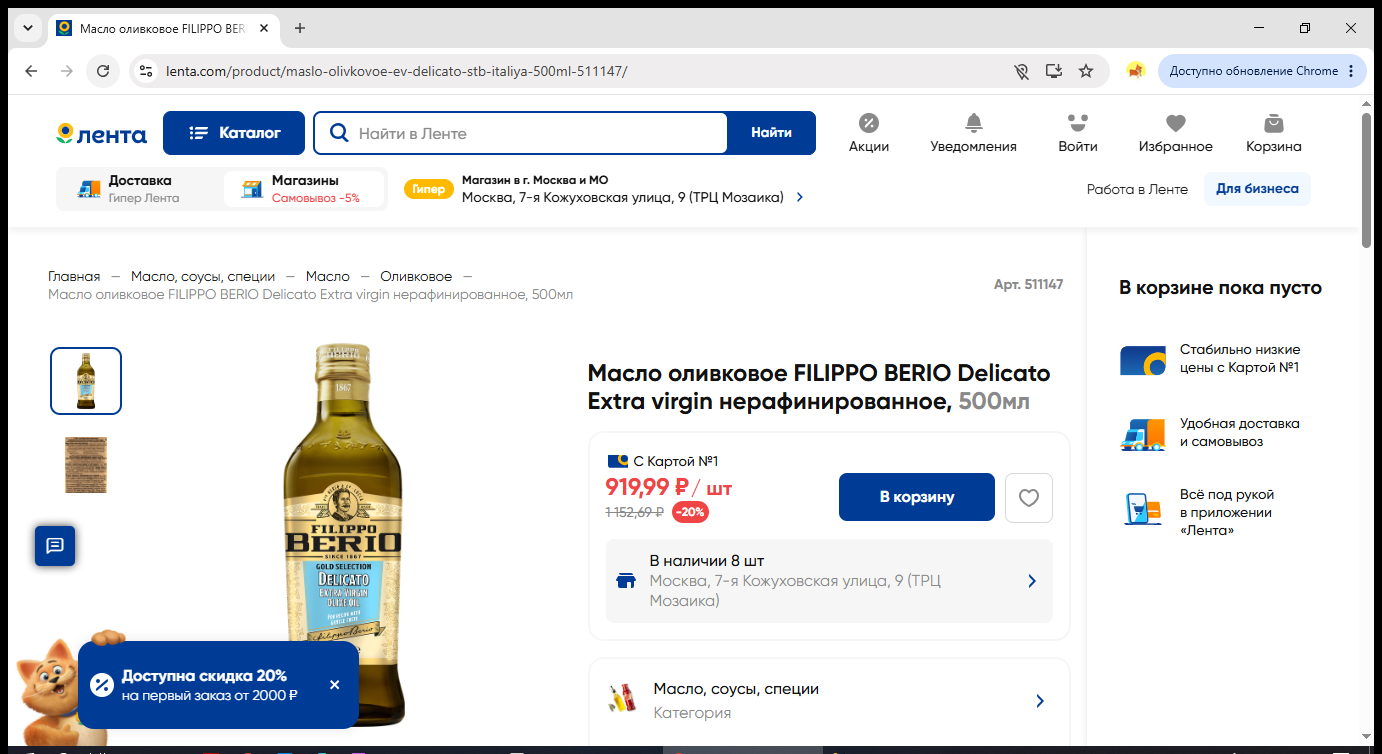1382x754 pixels.
Task: Open the tab search dropdown
Action: [27, 28]
